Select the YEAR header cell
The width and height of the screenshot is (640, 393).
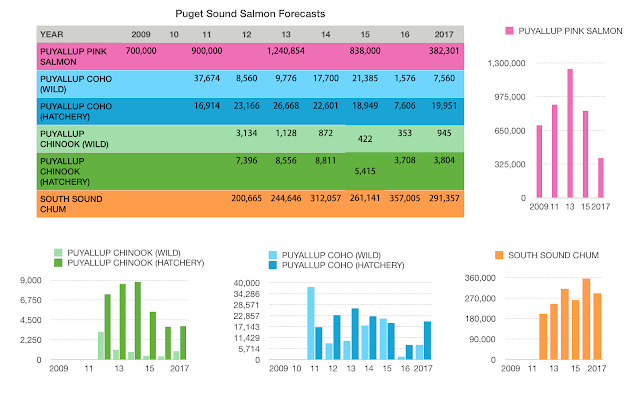[51, 34]
